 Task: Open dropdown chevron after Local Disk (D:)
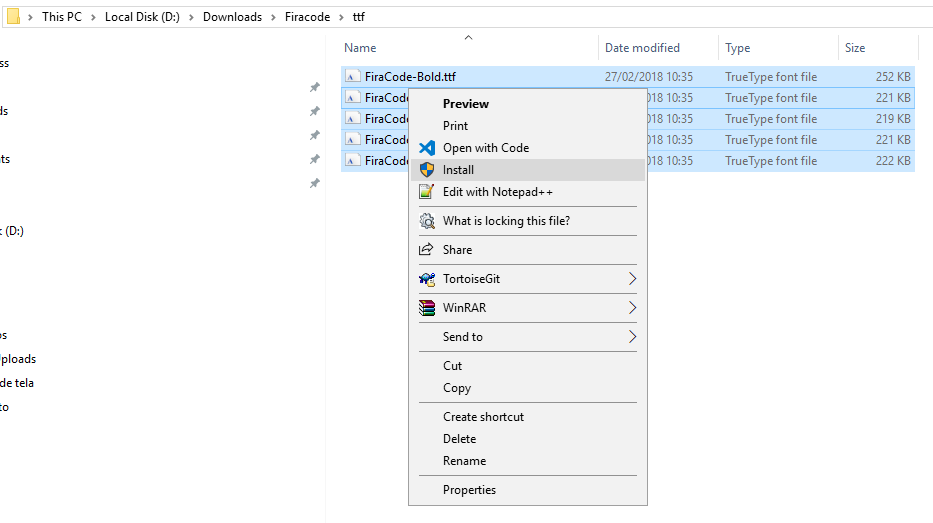tap(191, 17)
